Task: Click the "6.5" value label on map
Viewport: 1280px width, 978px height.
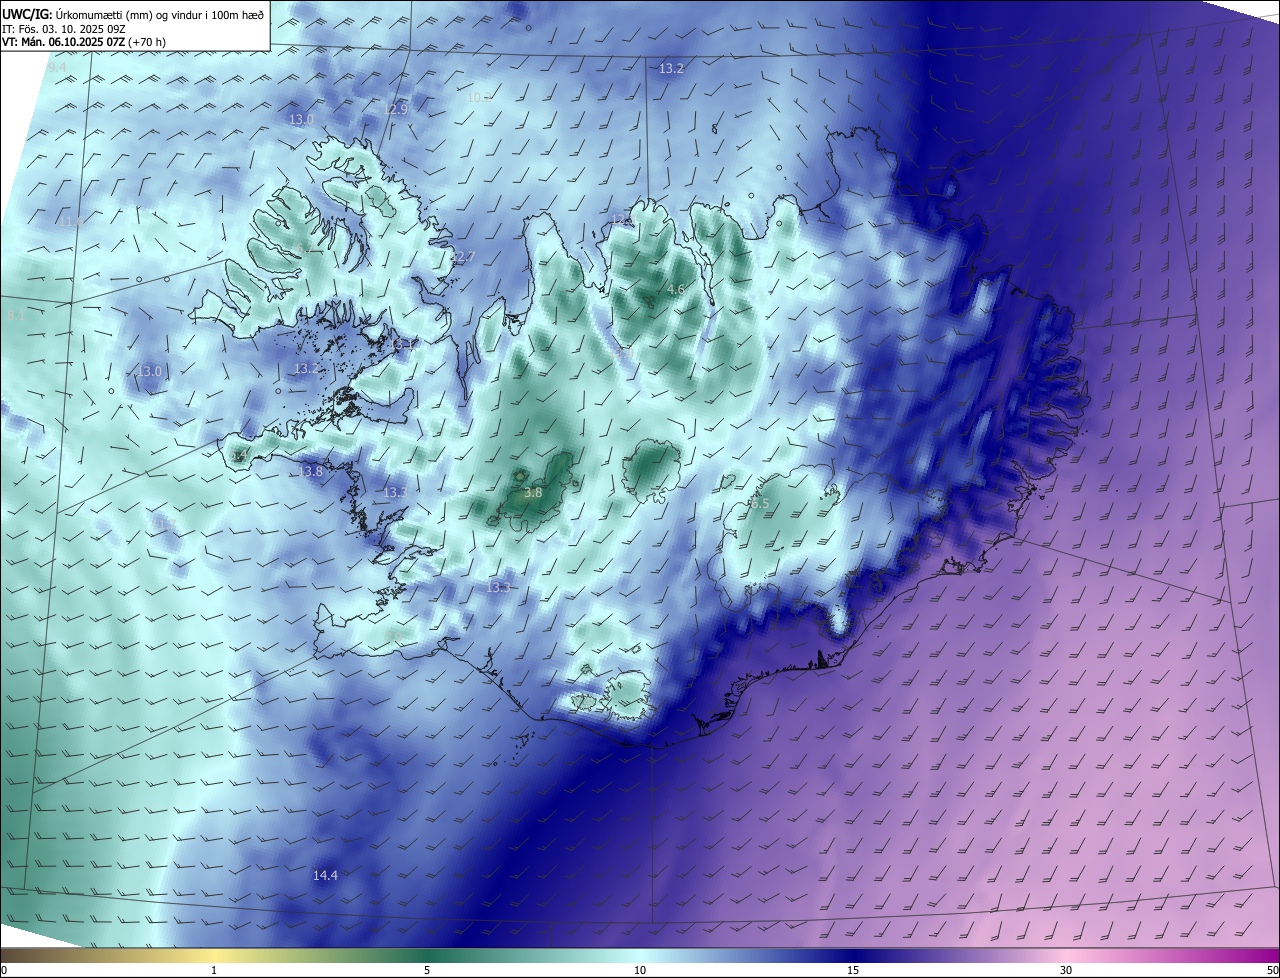Action: [759, 503]
